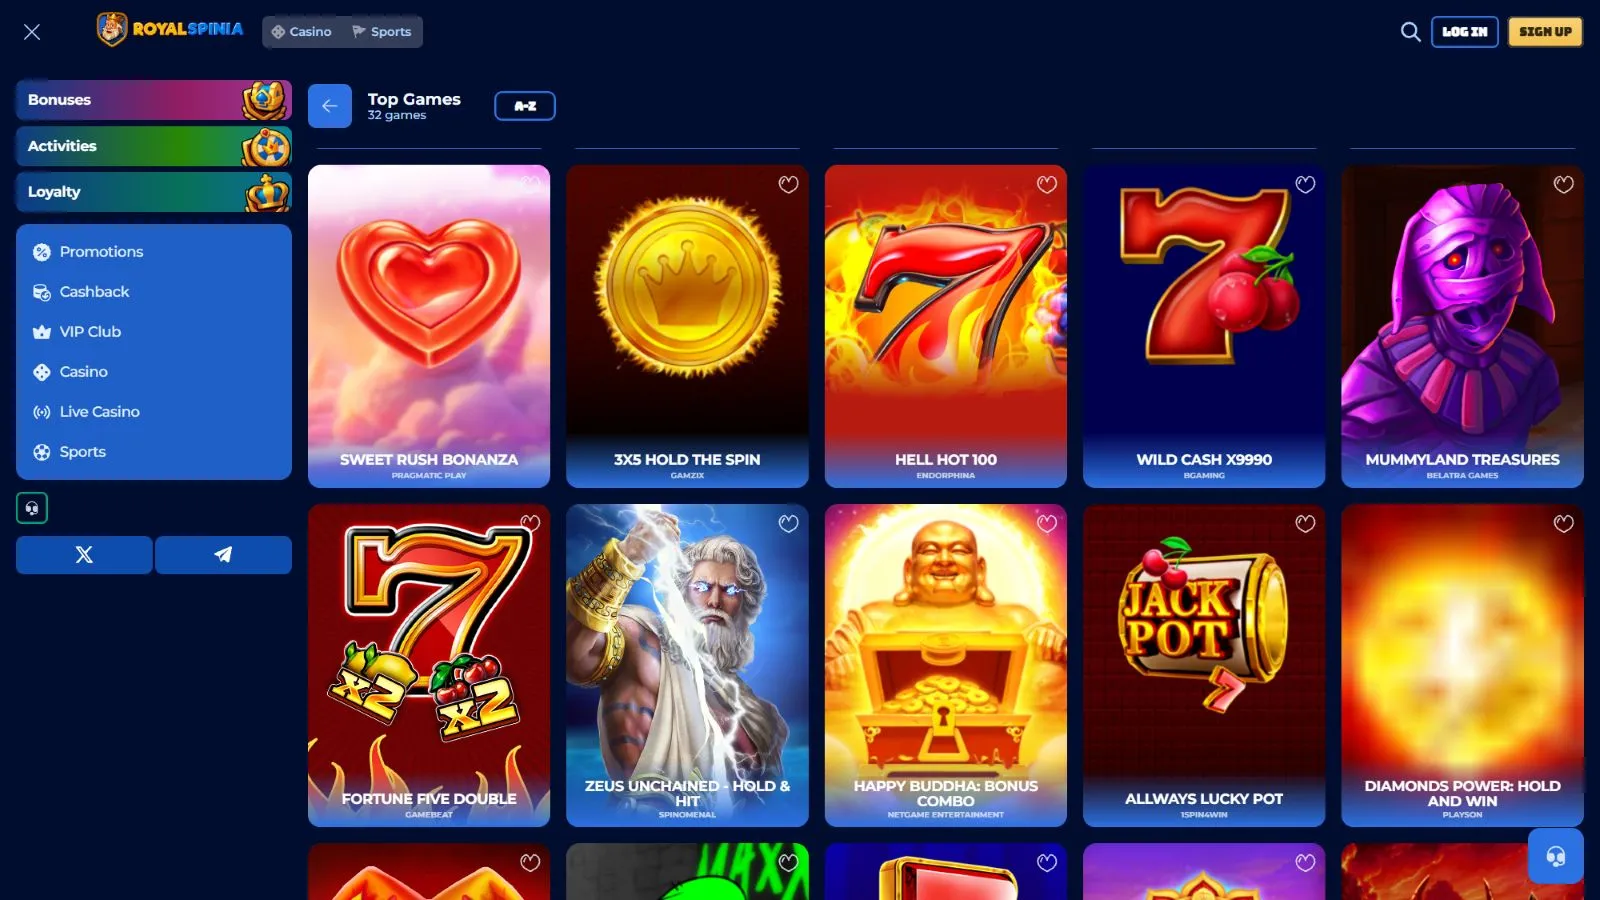Open the live chat support bubble

tap(1555, 856)
